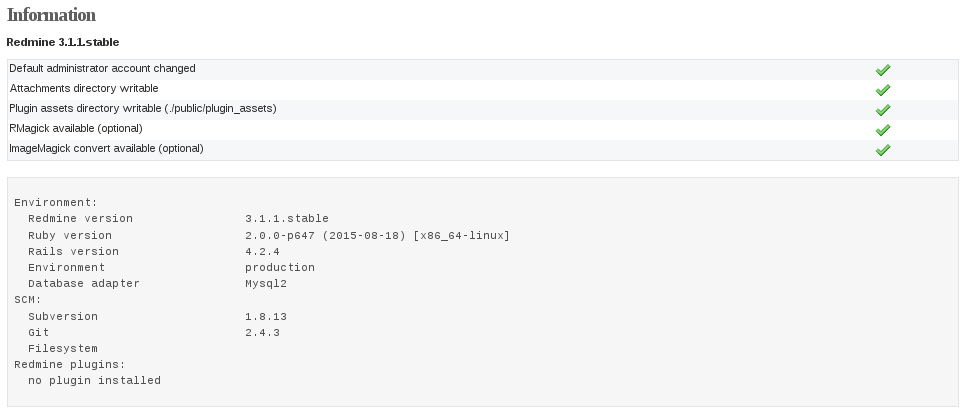Image resolution: width=962 pixels, height=410 pixels.
Task: Click the Rails version value 4.2.4
Action: pos(263,252)
